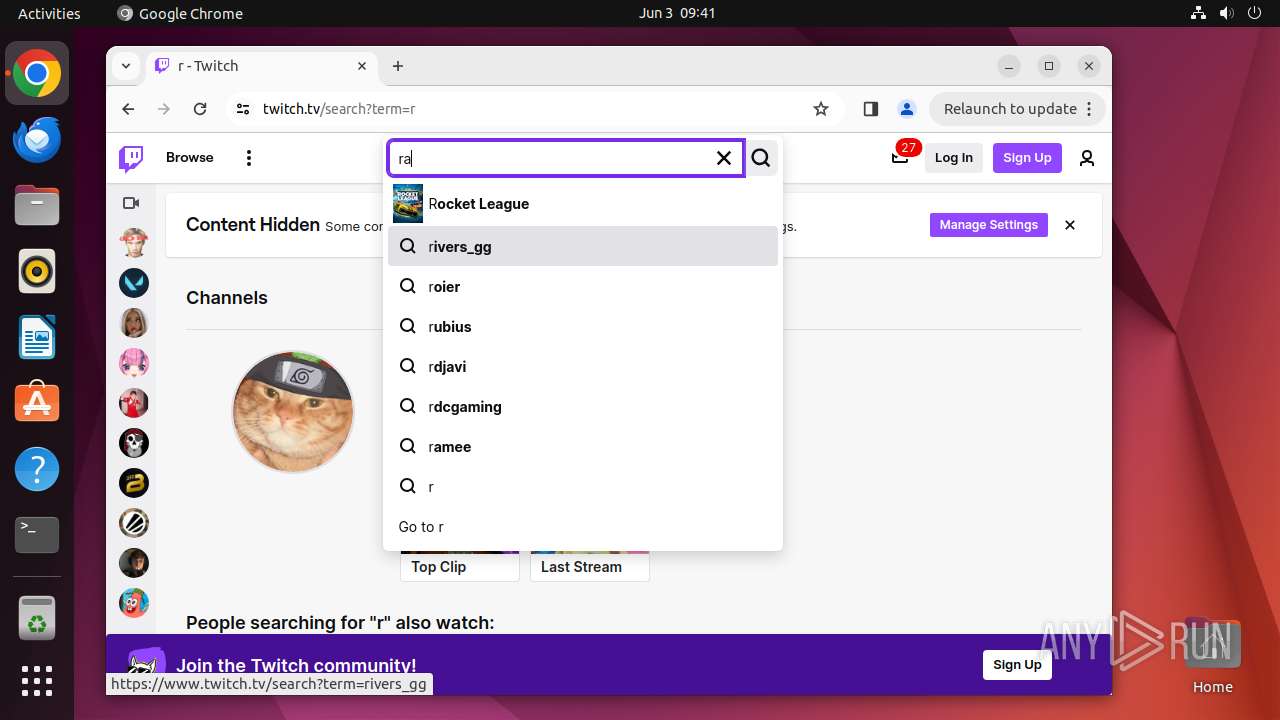Open the notifications inbox showing 27
Screen dimensions: 1280x720
click(900, 158)
